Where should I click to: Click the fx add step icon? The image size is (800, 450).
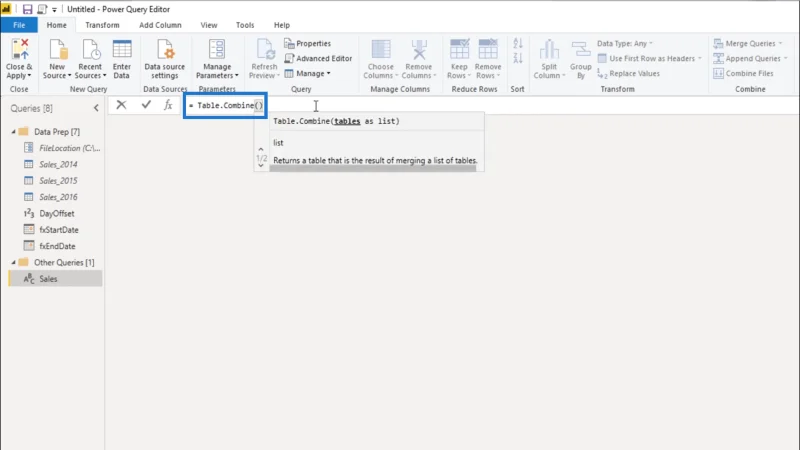pos(168,105)
